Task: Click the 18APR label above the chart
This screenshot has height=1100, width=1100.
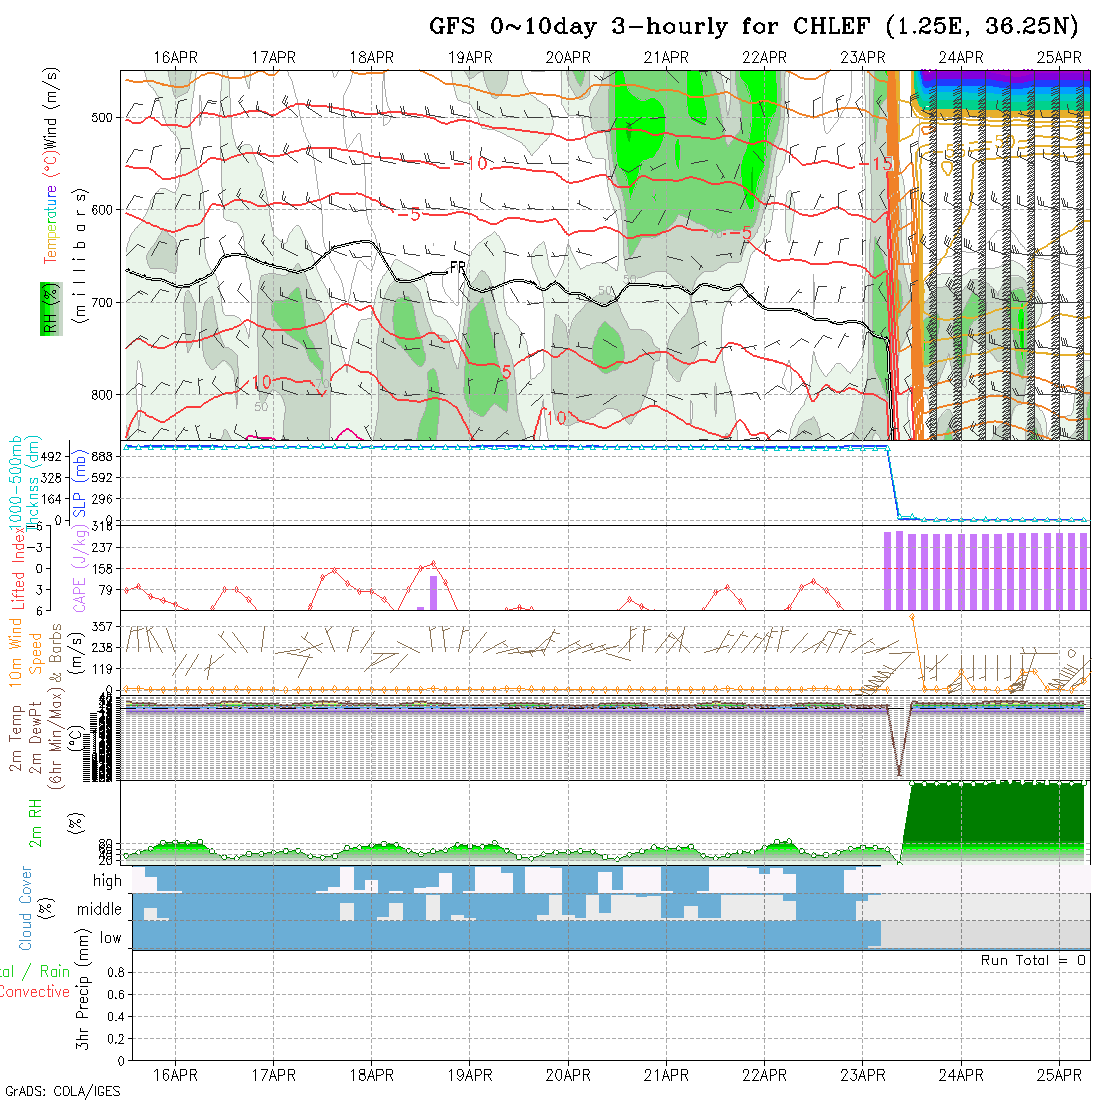Action: (x=372, y=58)
